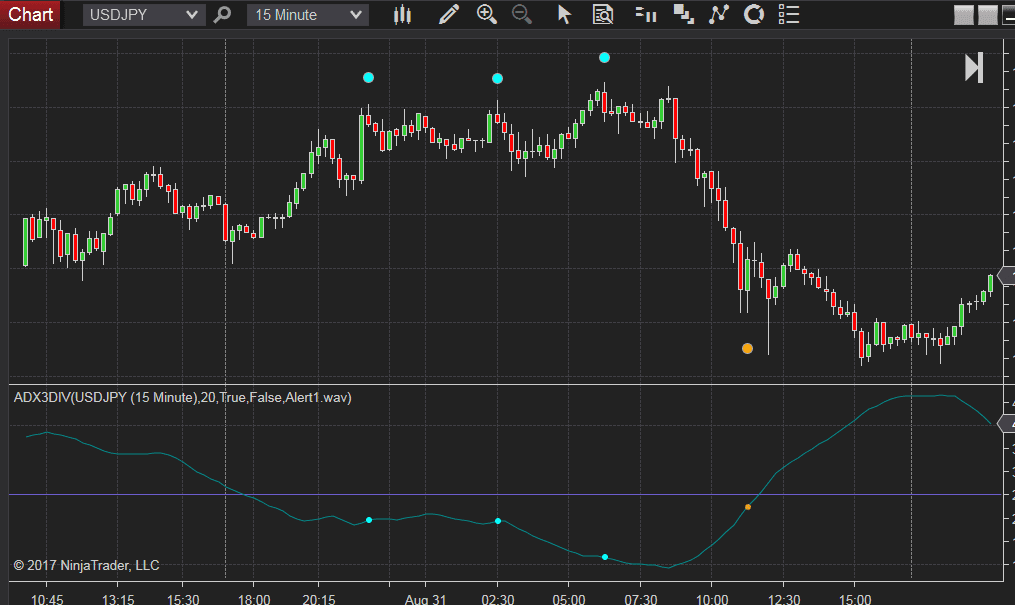Screen dimensions: 1015x605
Task: Click the overlapping panels toolbar icon
Action: (x=683, y=14)
